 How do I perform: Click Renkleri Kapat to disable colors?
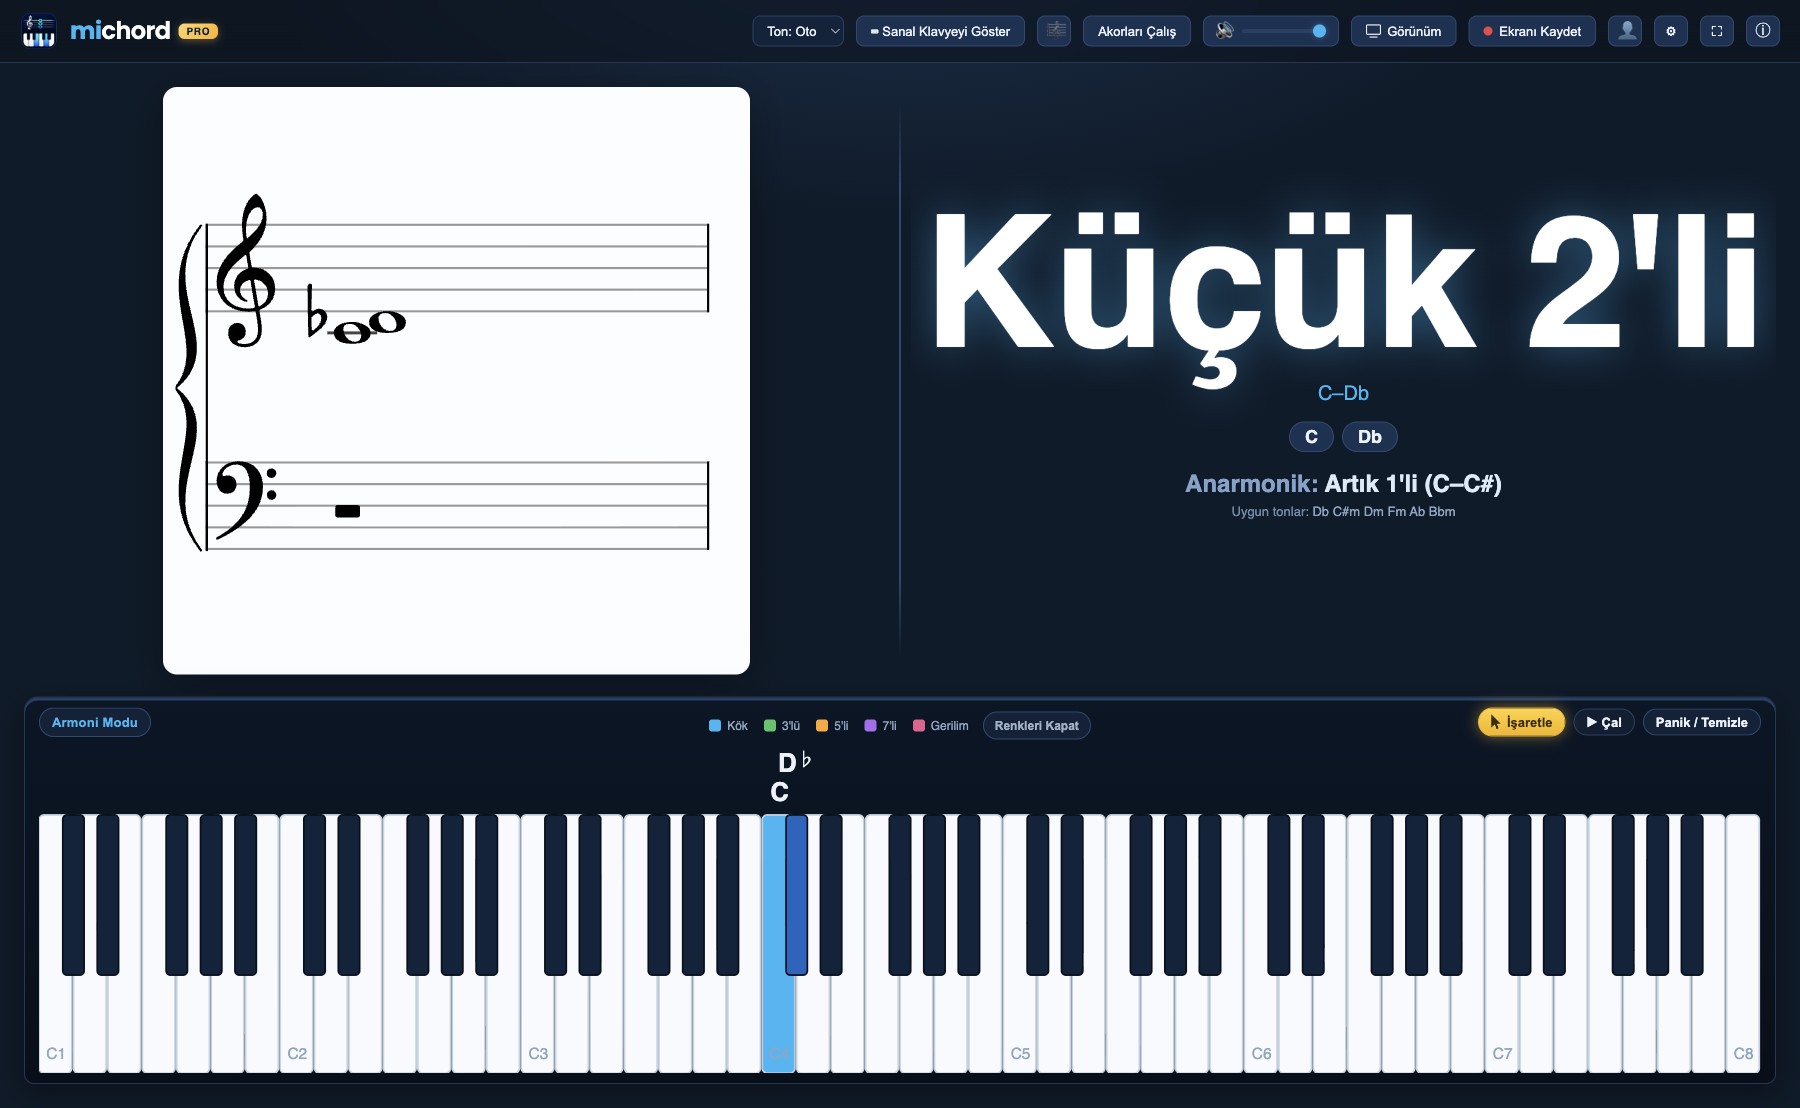point(1037,725)
